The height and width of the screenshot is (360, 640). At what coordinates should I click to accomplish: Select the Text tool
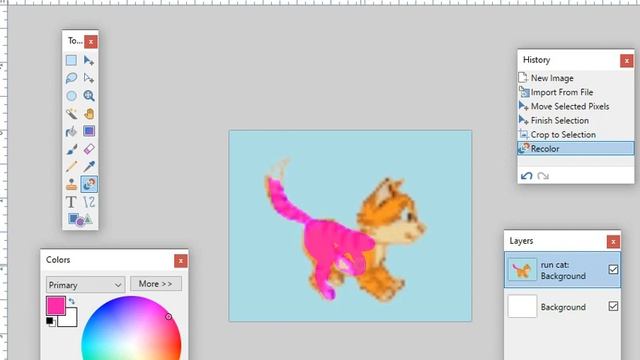click(x=71, y=202)
